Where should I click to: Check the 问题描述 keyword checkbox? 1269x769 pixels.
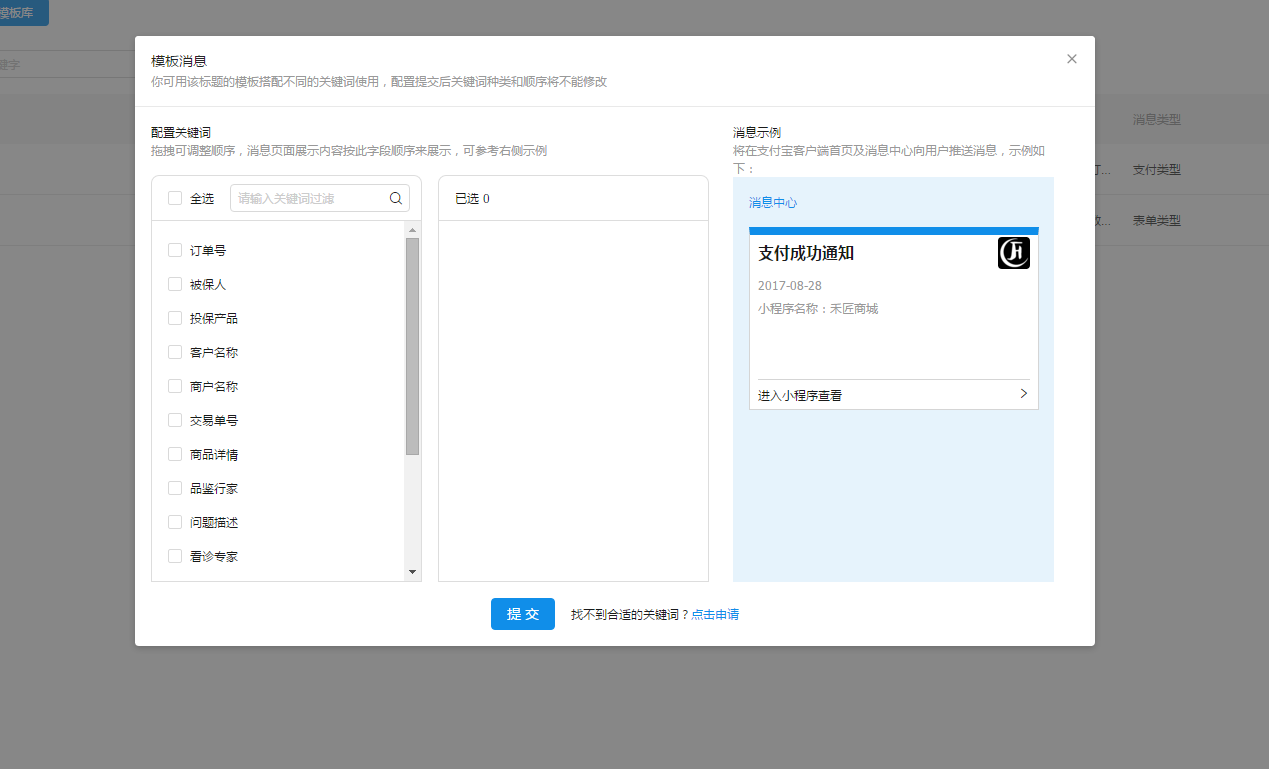(x=175, y=522)
